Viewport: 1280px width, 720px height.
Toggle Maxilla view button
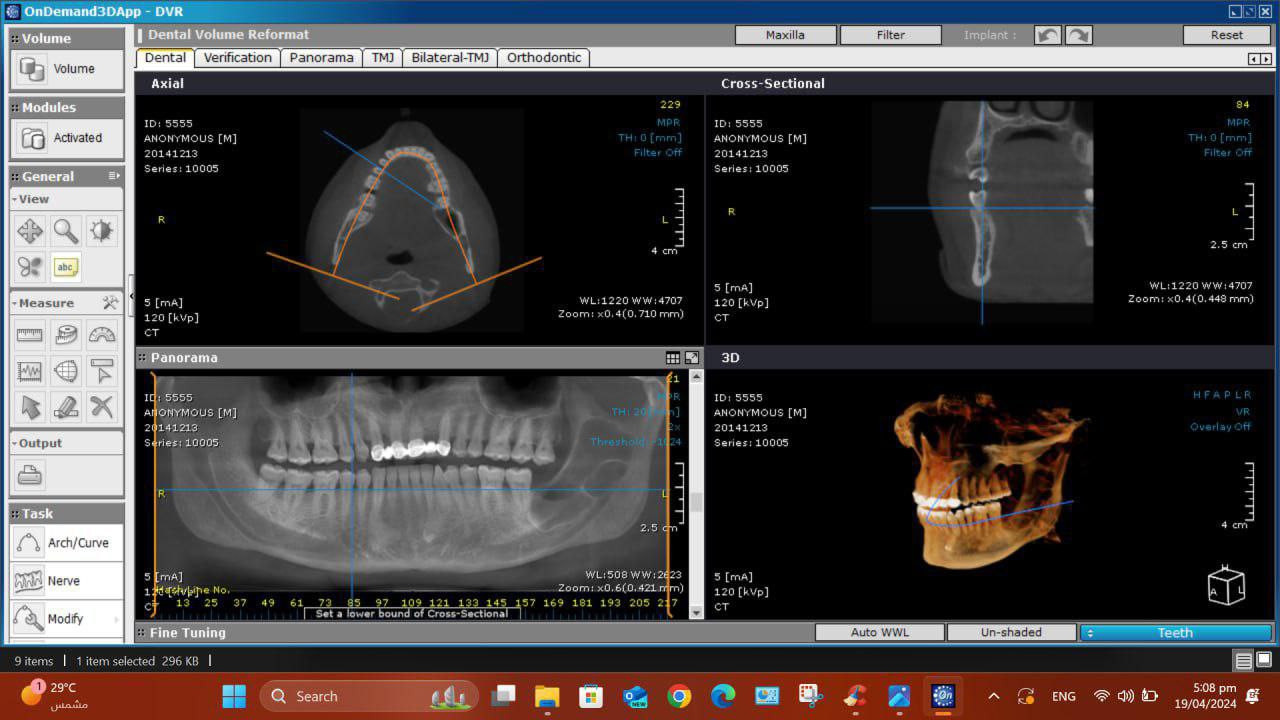(785, 35)
